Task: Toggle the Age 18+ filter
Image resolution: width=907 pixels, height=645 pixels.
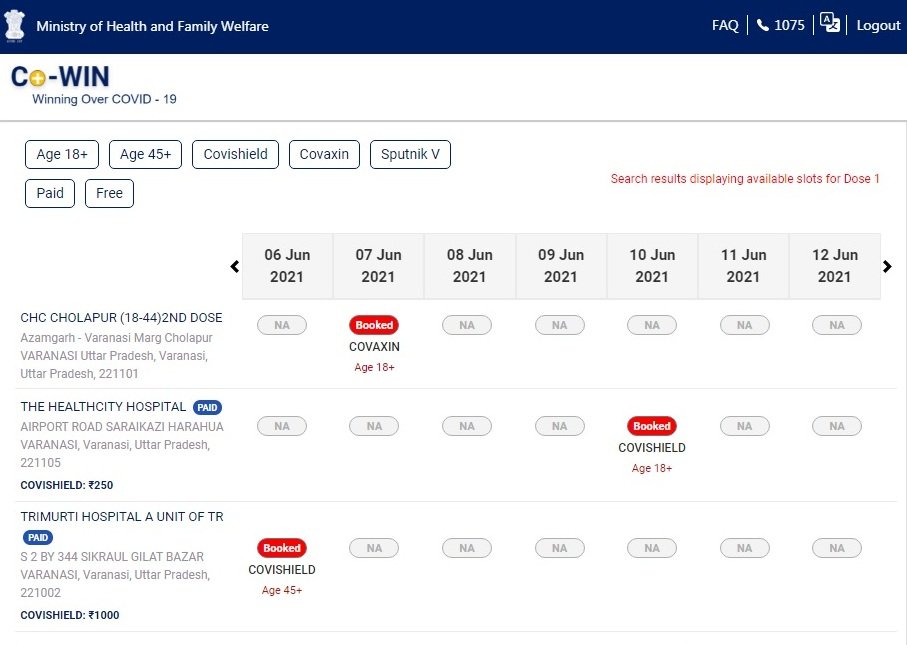Action: click(62, 154)
